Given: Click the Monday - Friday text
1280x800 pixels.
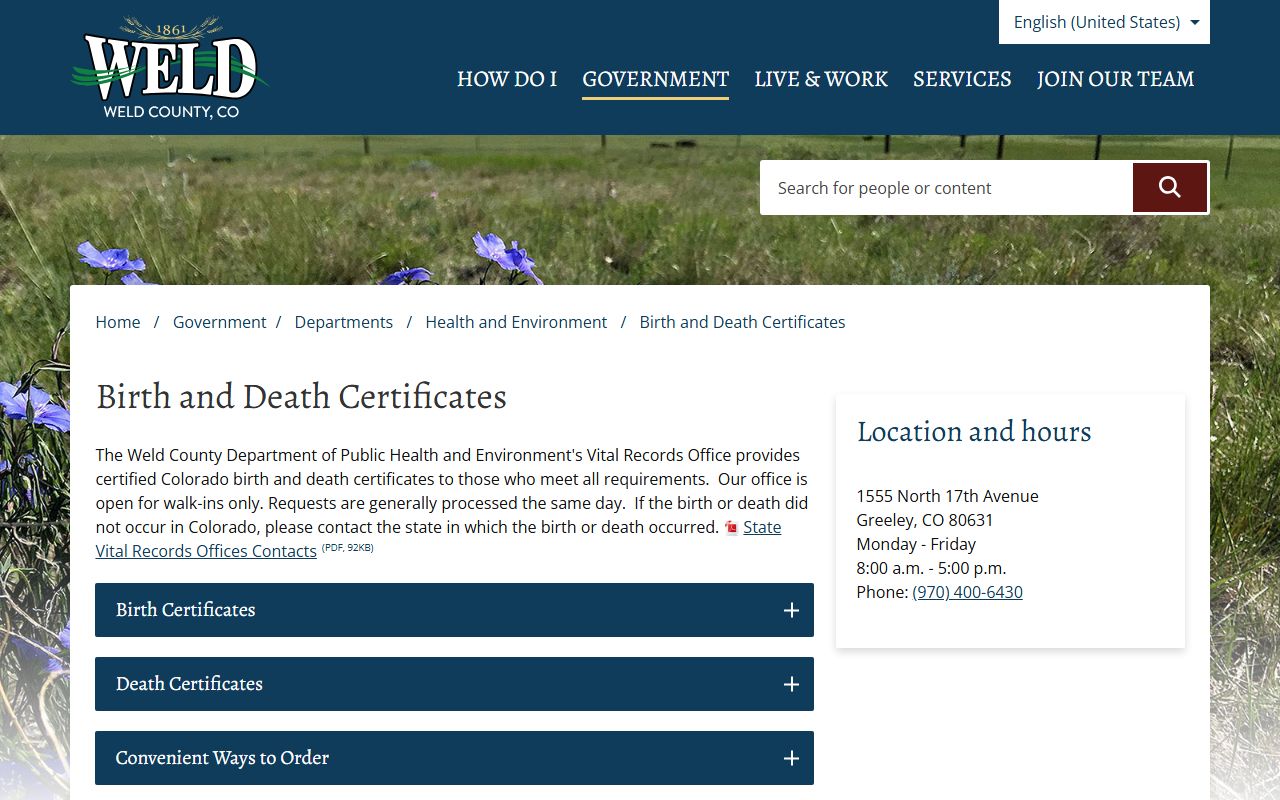Looking at the screenshot, I should click(x=916, y=544).
